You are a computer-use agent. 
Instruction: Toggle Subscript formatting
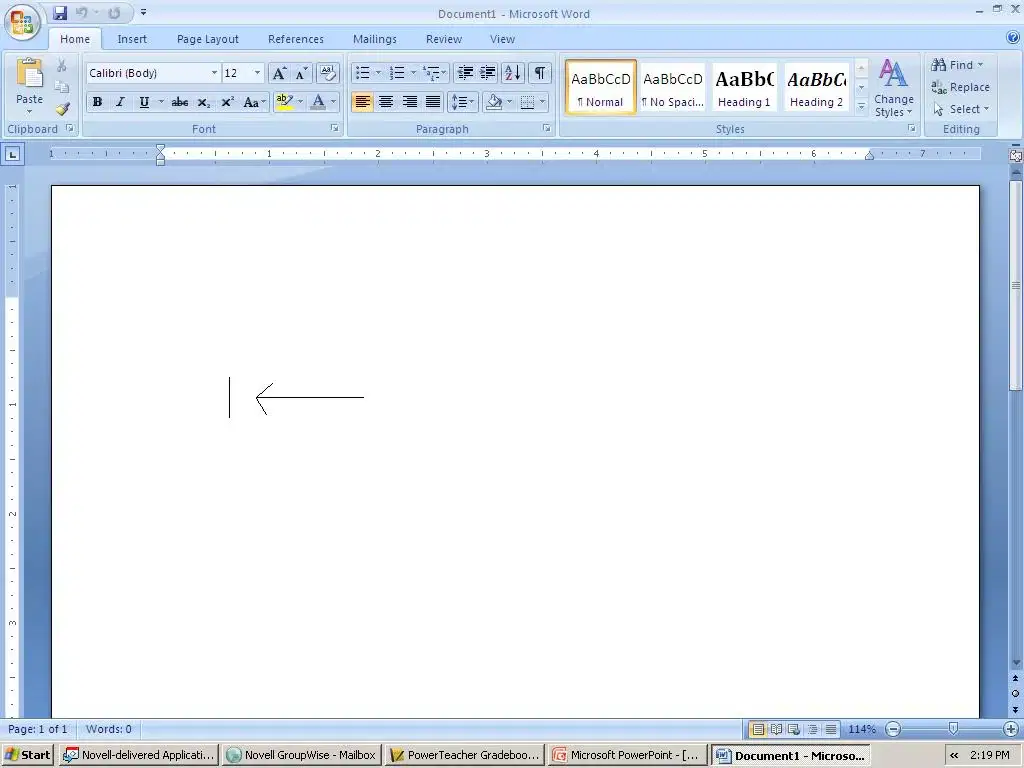tap(203, 103)
